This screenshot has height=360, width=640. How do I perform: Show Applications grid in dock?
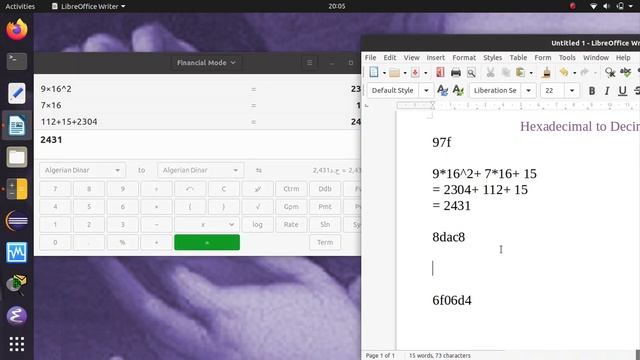(17, 344)
